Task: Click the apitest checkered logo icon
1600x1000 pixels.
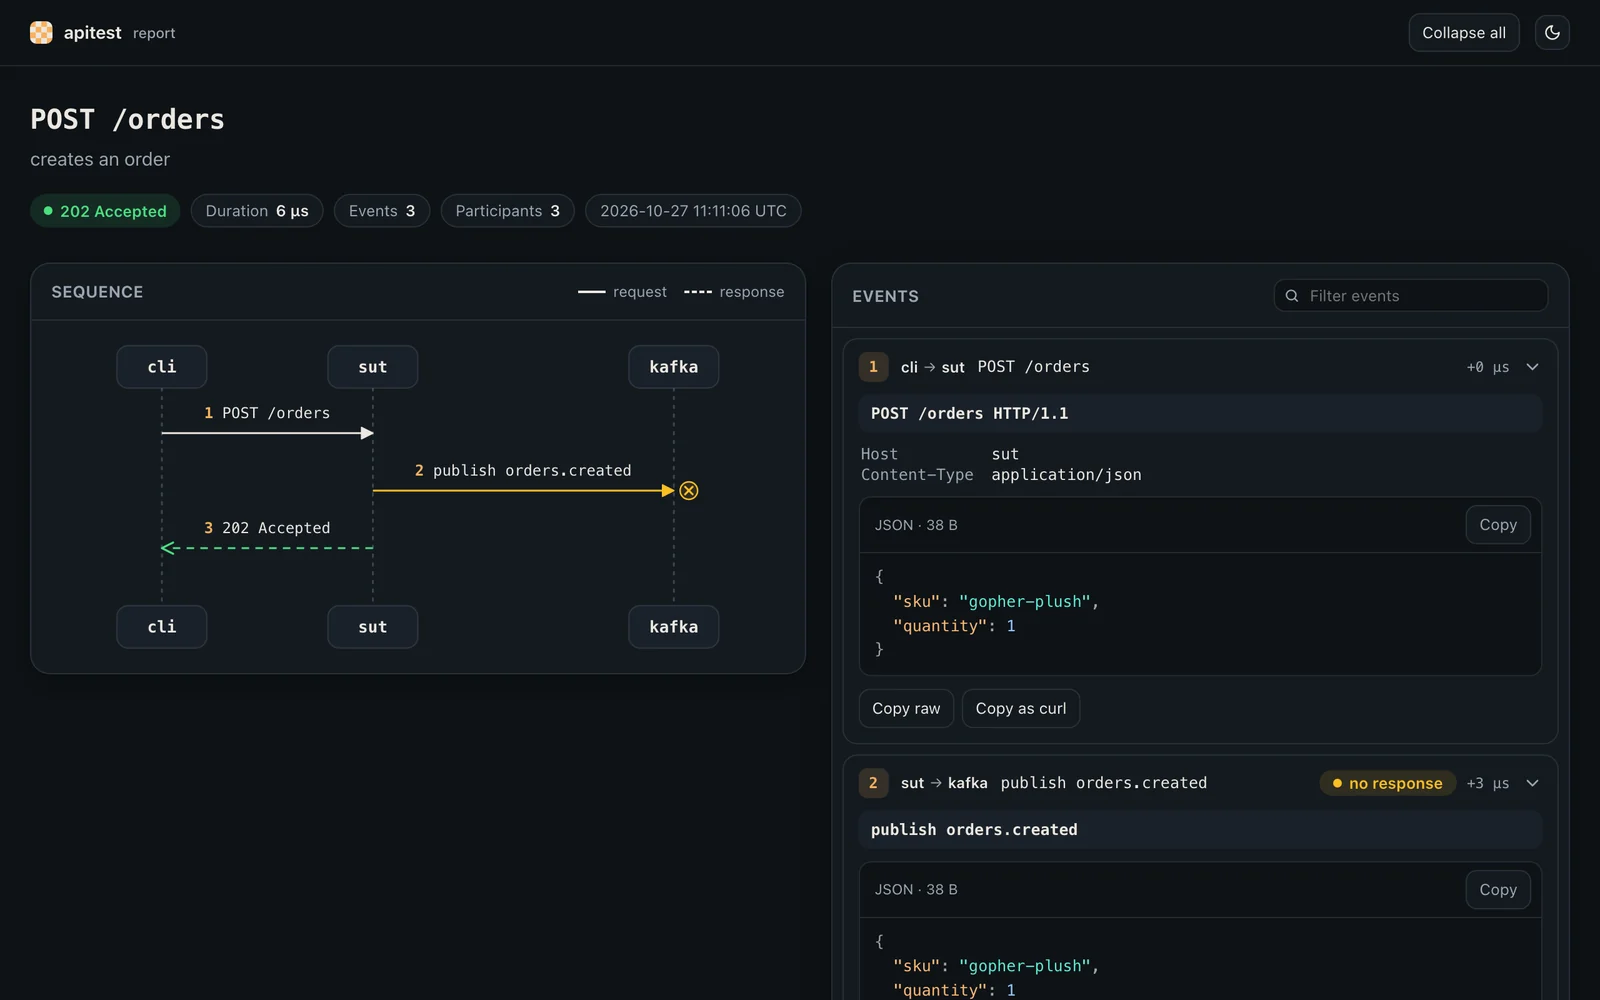Action: 41,33
